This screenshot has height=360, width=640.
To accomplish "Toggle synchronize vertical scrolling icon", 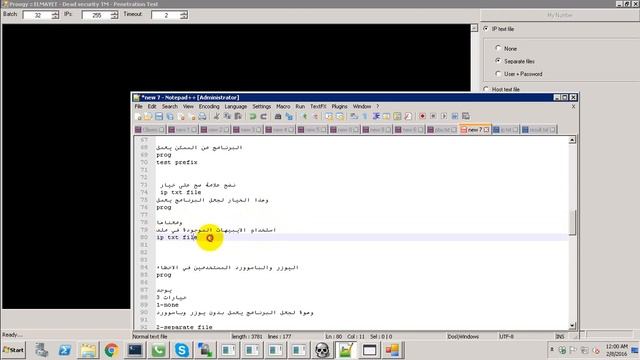I will point(329,117).
